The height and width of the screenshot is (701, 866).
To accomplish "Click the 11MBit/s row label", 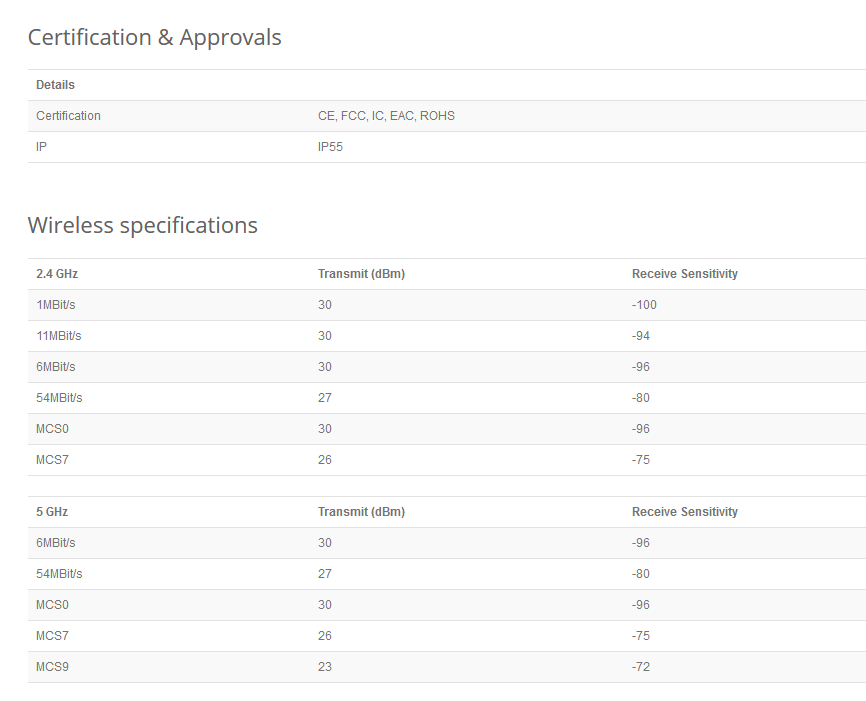I will pos(58,336).
